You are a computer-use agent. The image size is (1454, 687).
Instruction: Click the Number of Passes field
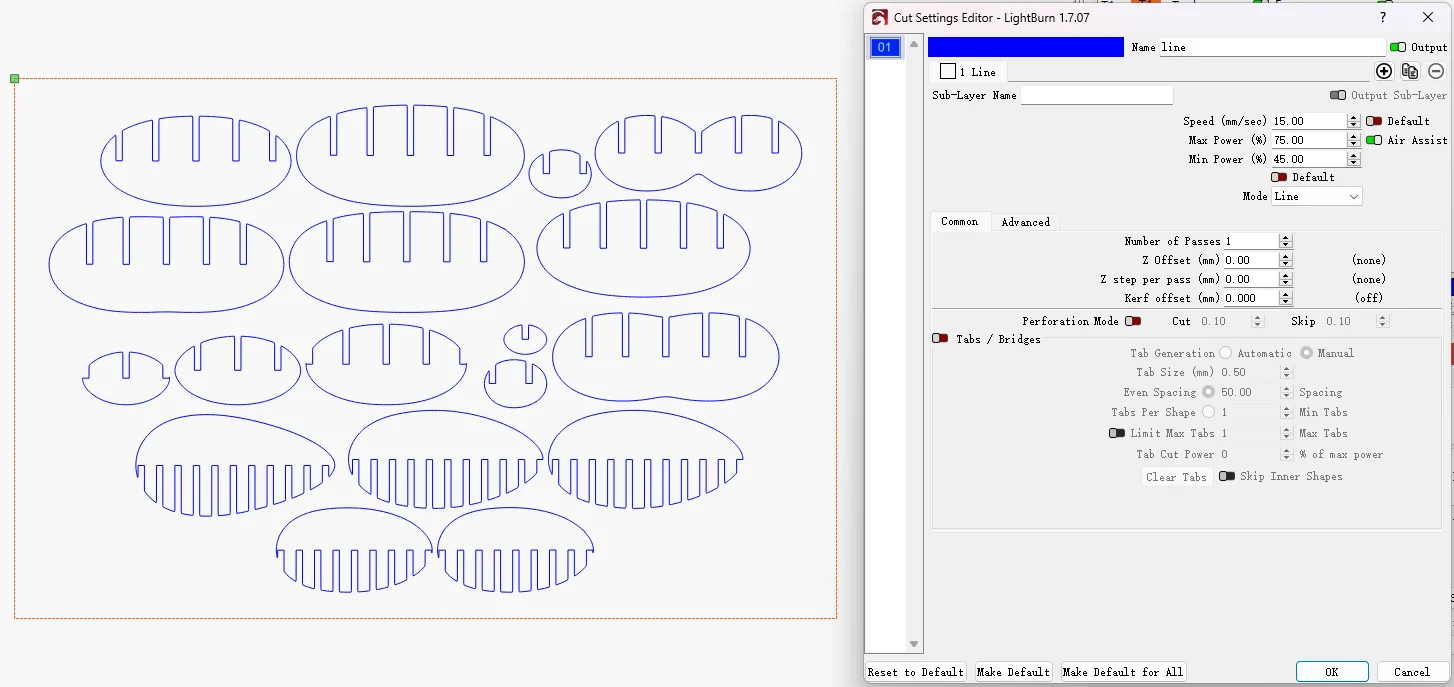[1252, 241]
